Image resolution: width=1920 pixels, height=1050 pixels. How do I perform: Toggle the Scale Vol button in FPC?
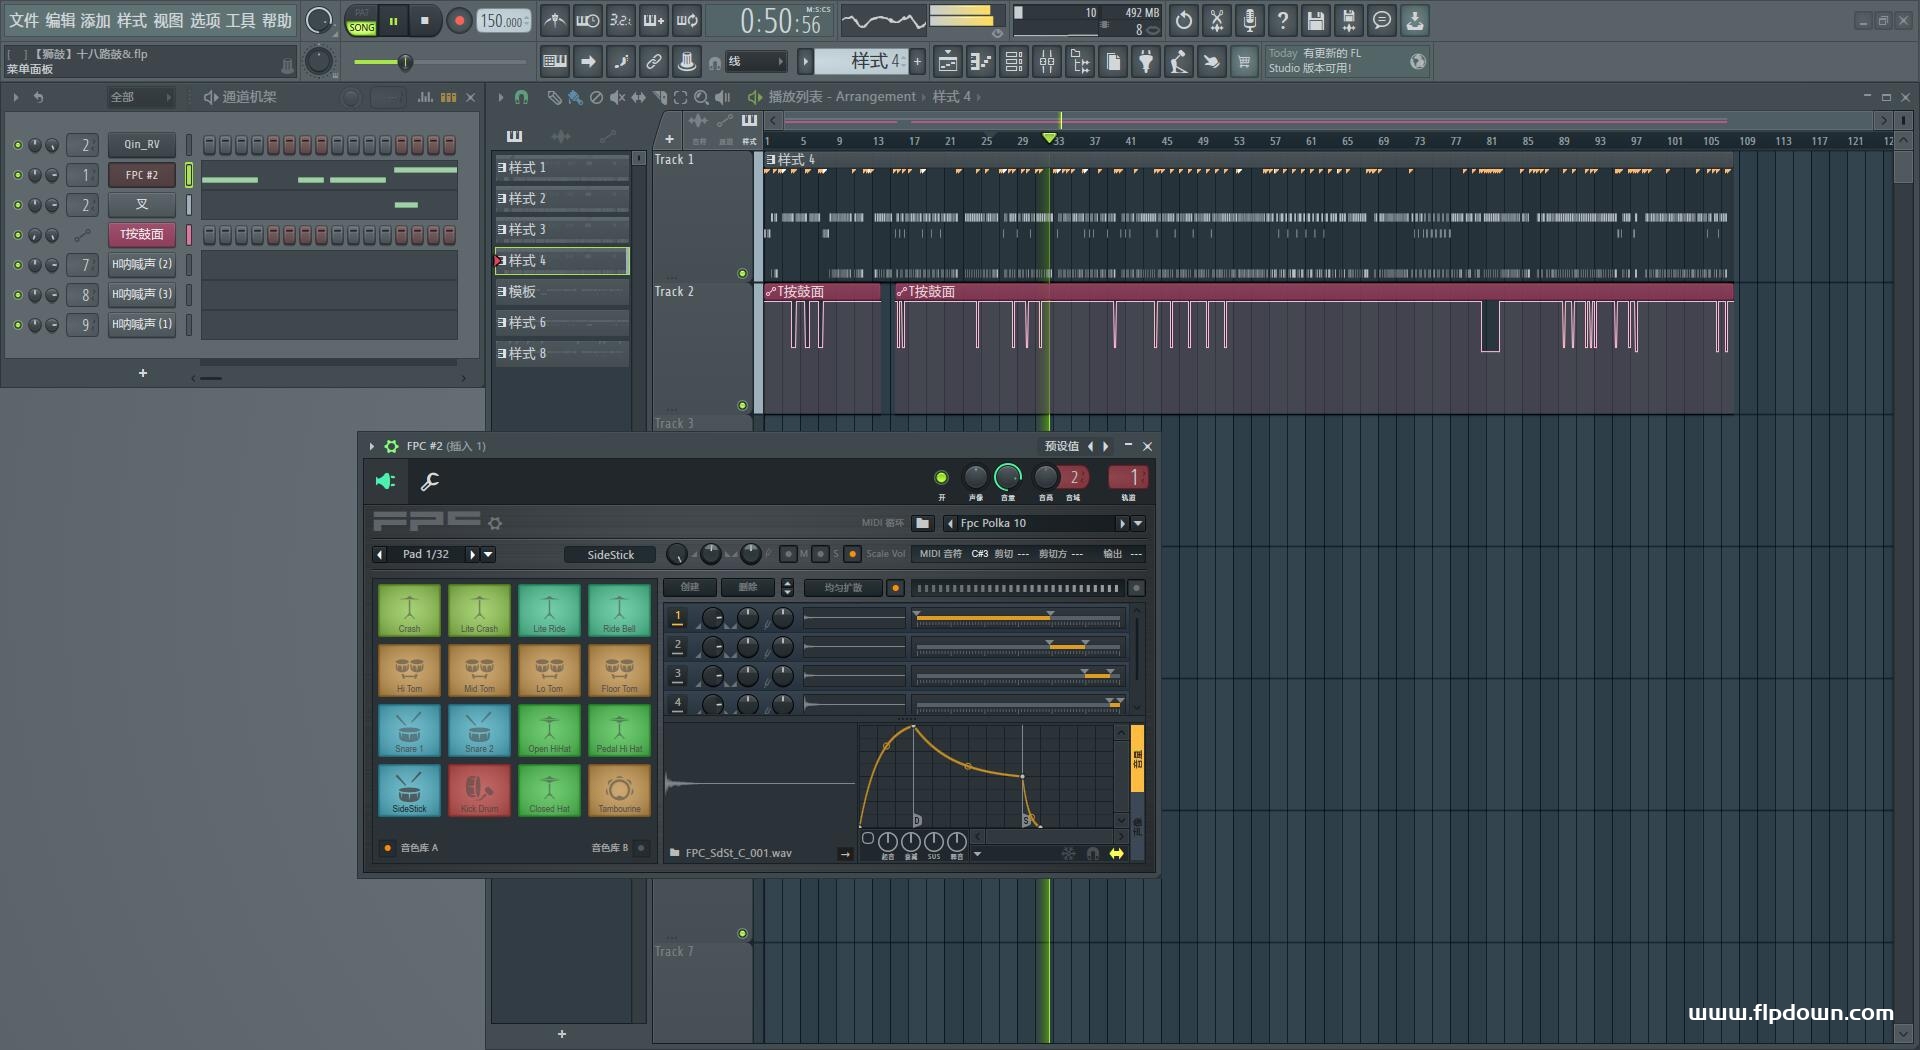pos(853,554)
